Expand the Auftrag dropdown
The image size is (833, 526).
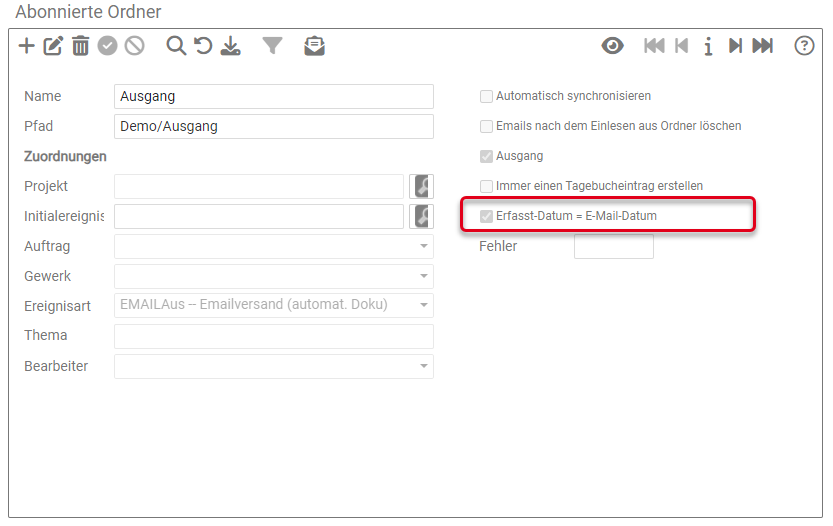click(423, 247)
